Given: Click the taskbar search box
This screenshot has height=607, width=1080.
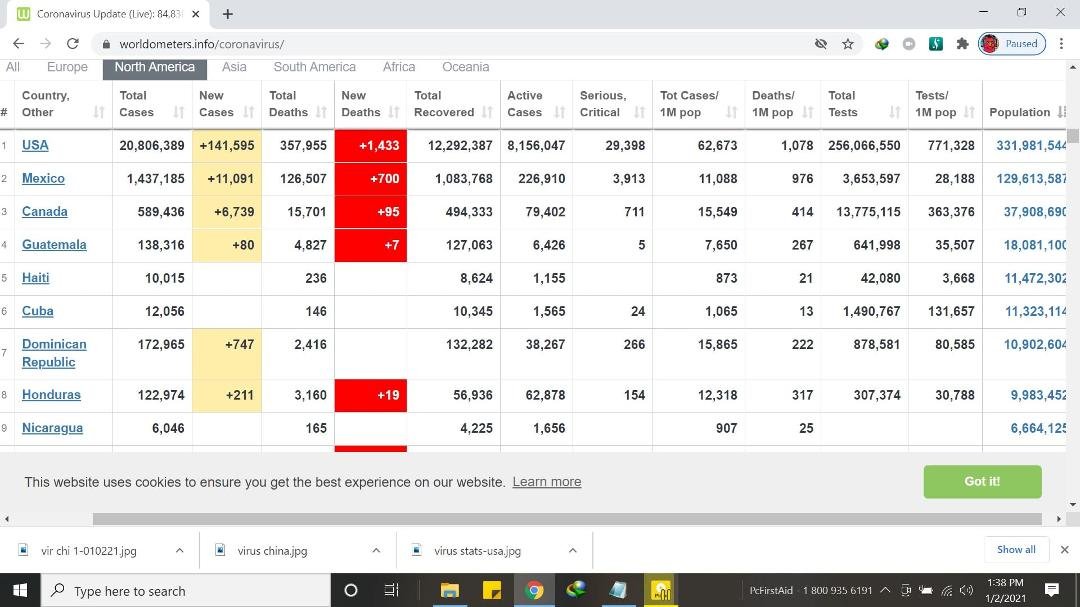Looking at the screenshot, I should click(186, 590).
